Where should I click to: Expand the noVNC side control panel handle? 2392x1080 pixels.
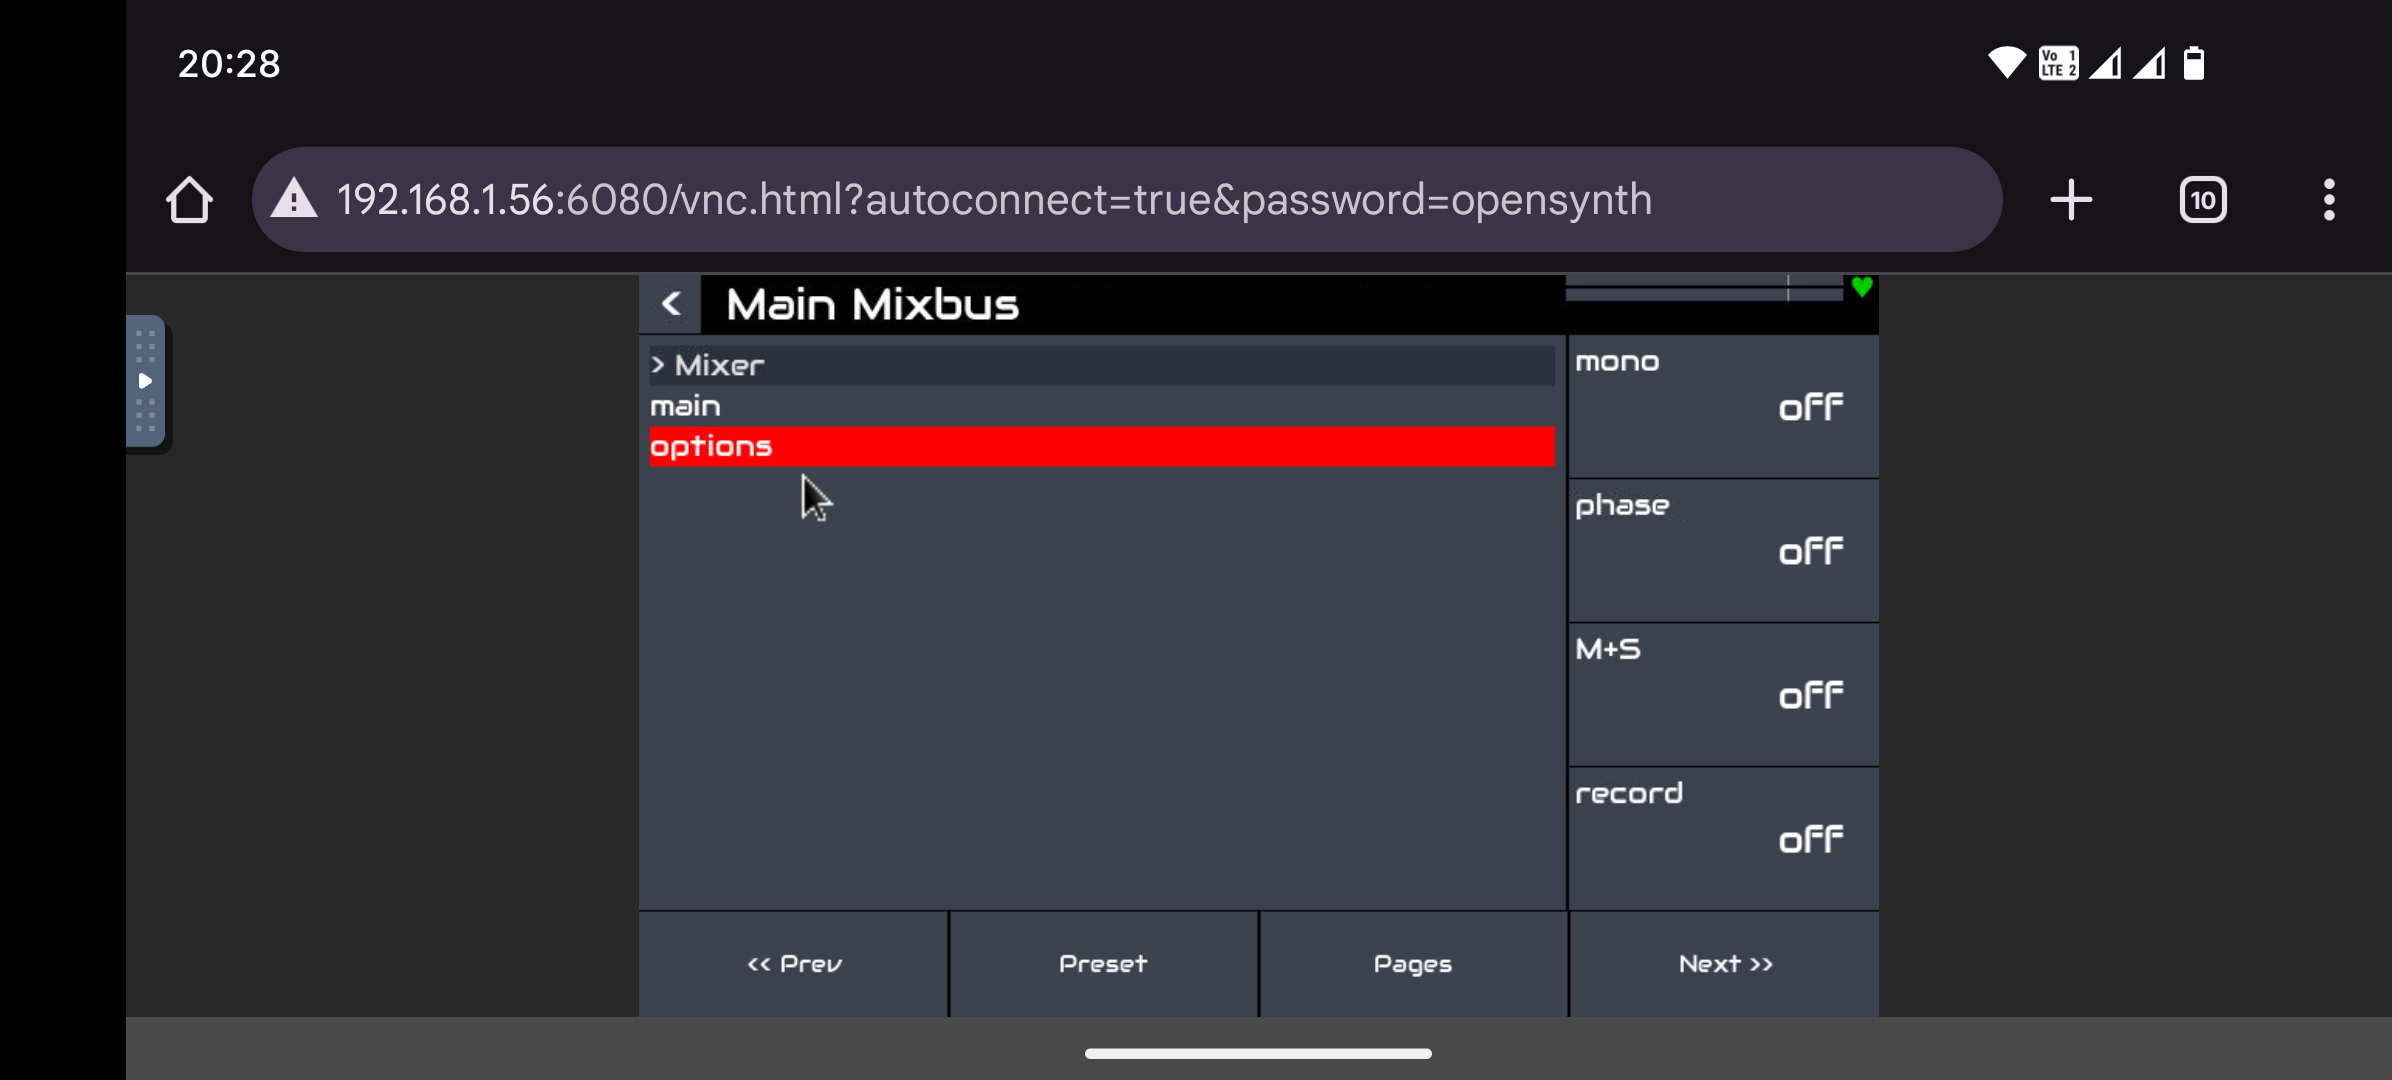146,381
